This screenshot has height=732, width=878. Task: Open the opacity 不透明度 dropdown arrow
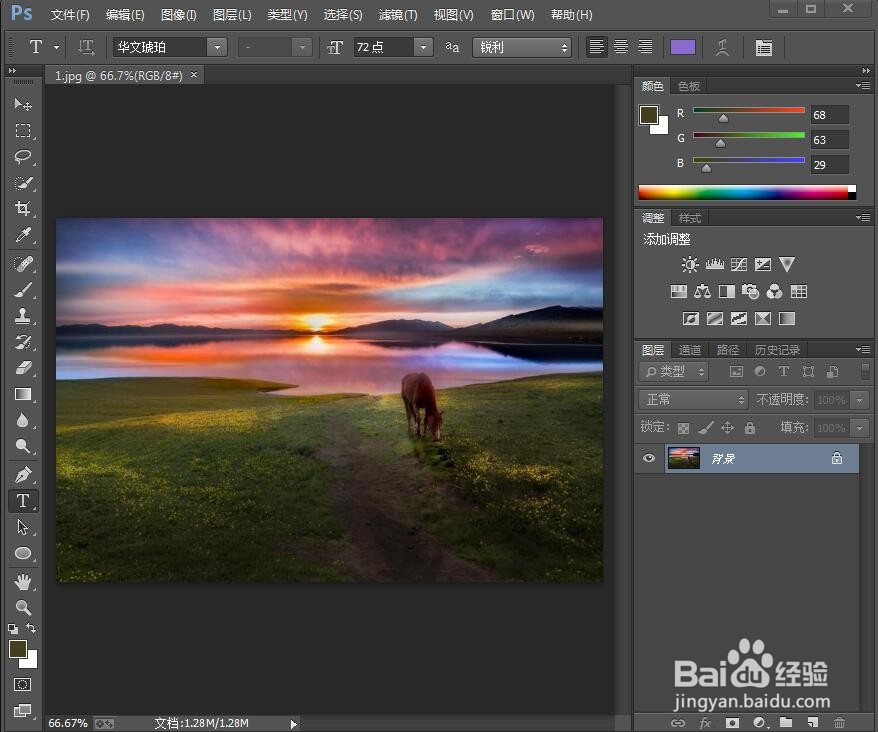(860, 400)
